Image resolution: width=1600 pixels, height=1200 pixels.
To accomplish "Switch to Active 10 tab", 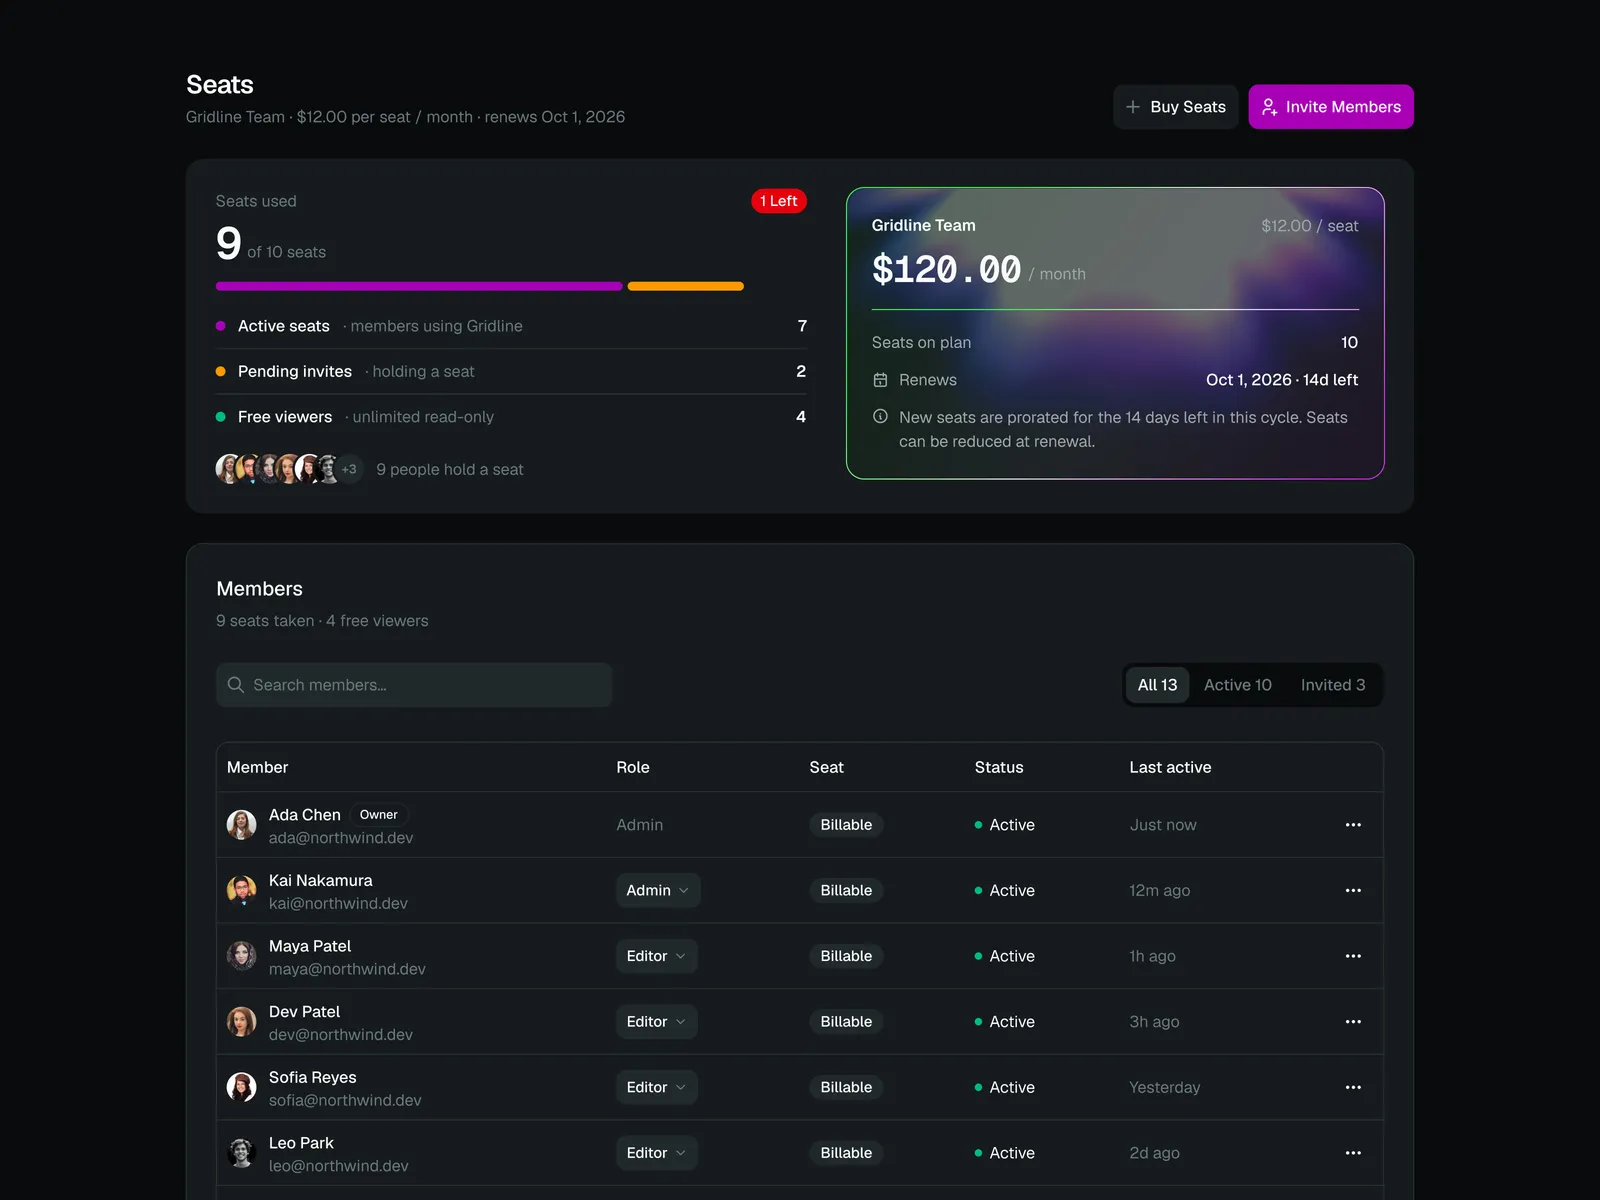I will [1238, 685].
